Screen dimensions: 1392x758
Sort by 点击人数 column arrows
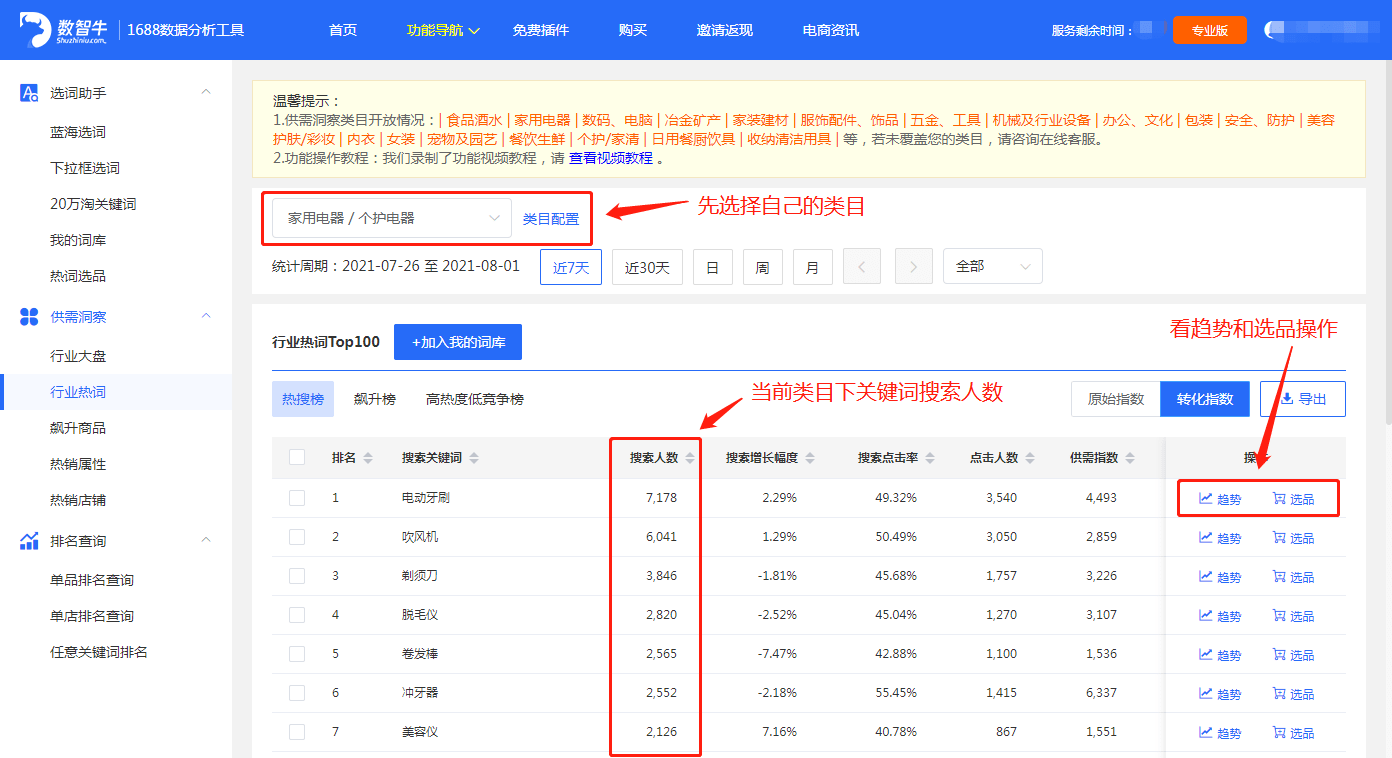[x=1030, y=458]
